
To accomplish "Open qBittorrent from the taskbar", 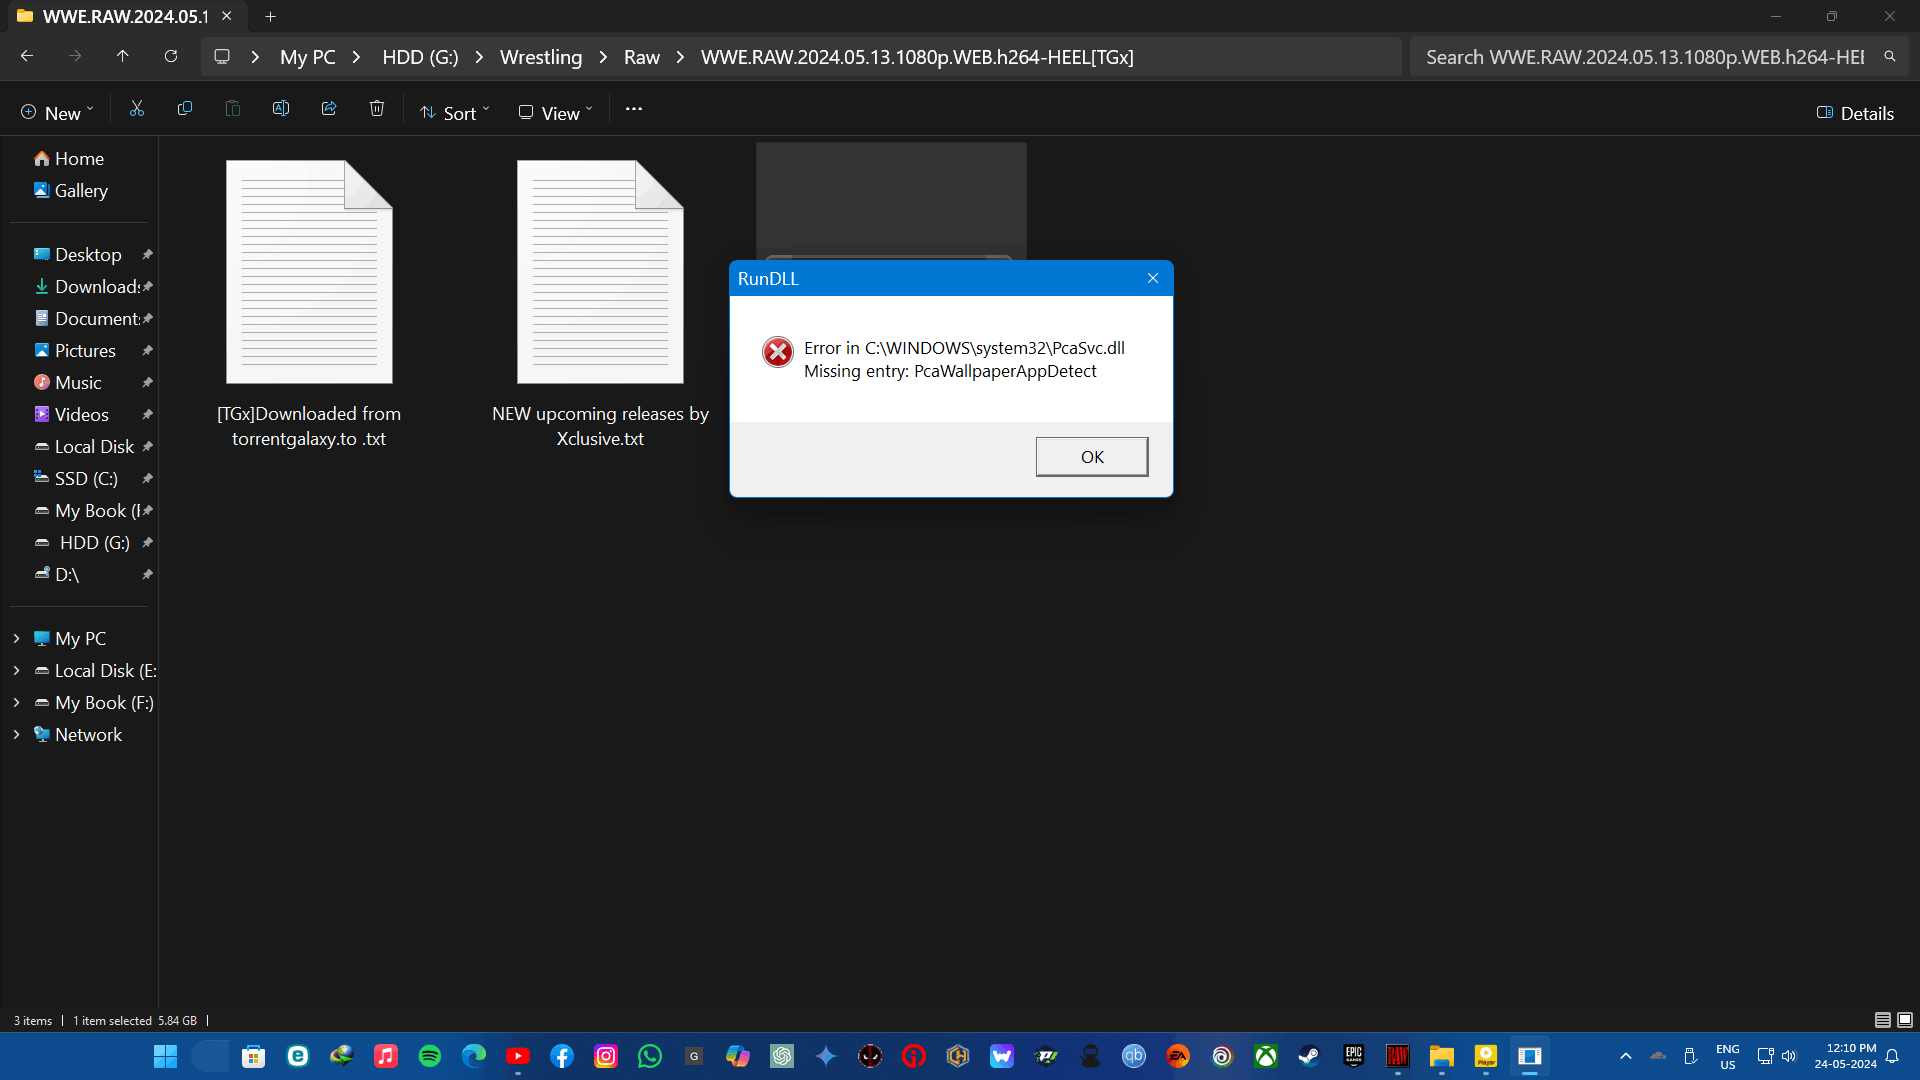I will click(x=1134, y=1056).
